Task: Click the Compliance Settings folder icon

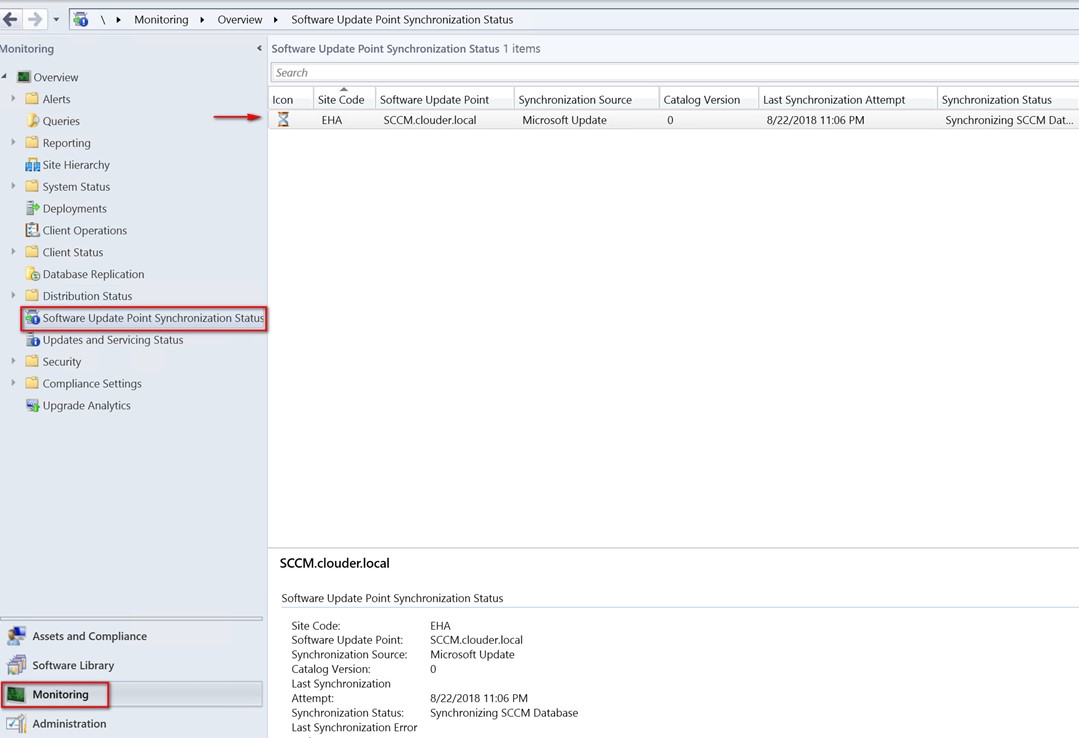Action: 32,383
